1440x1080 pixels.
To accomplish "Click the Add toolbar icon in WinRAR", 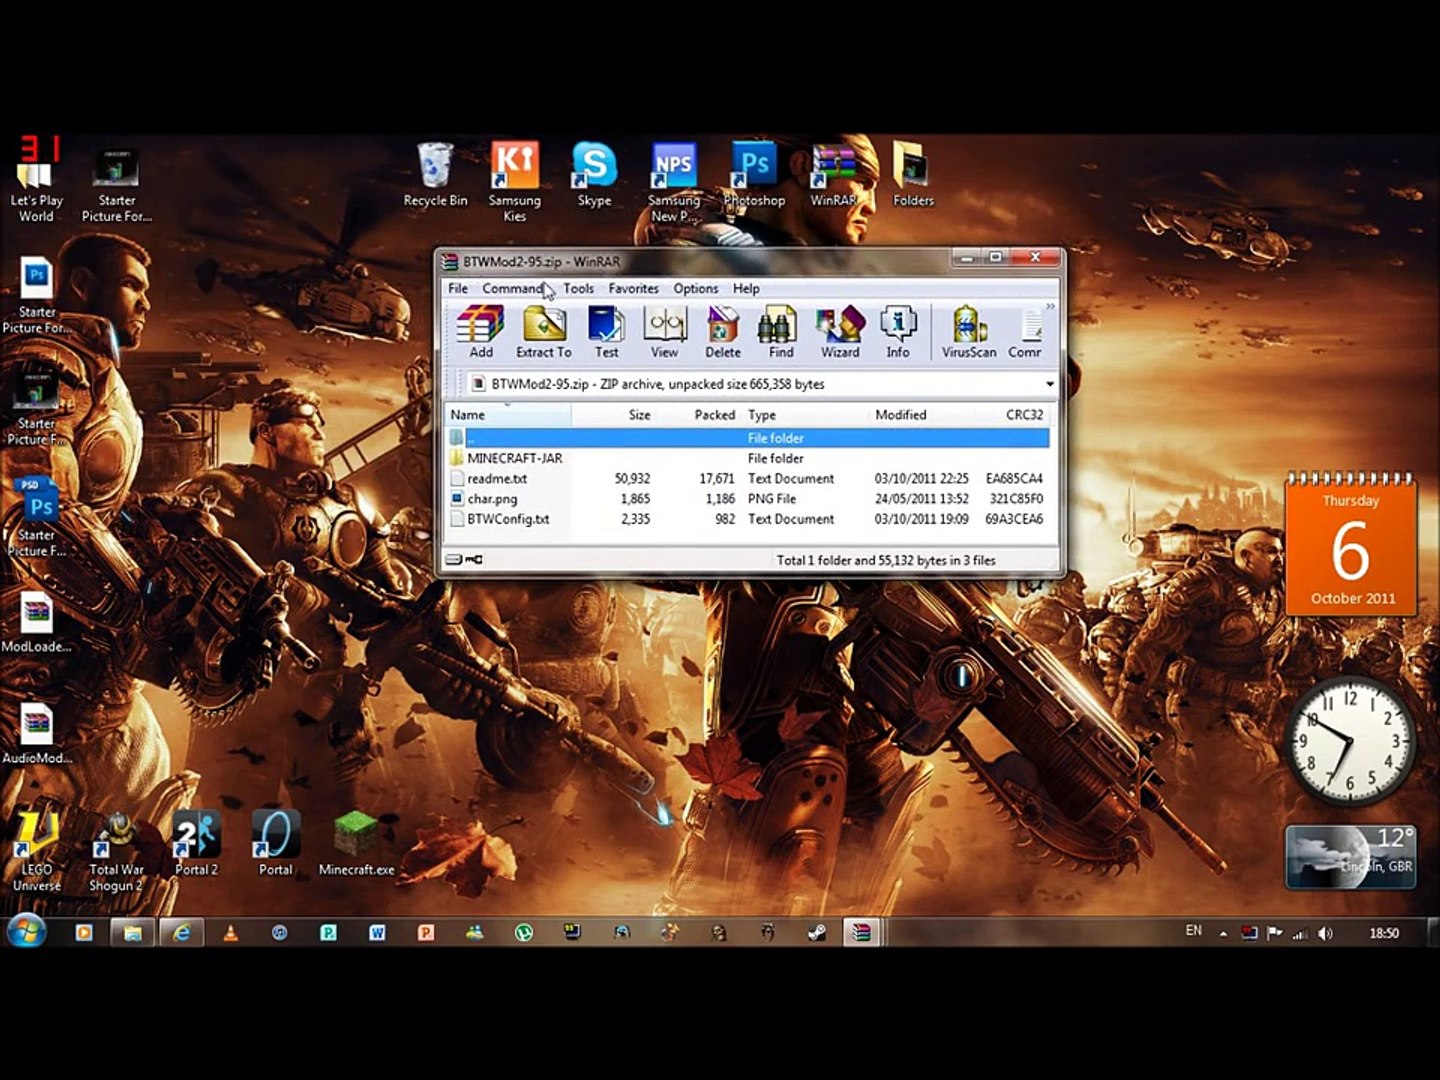I will (x=481, y=333).
